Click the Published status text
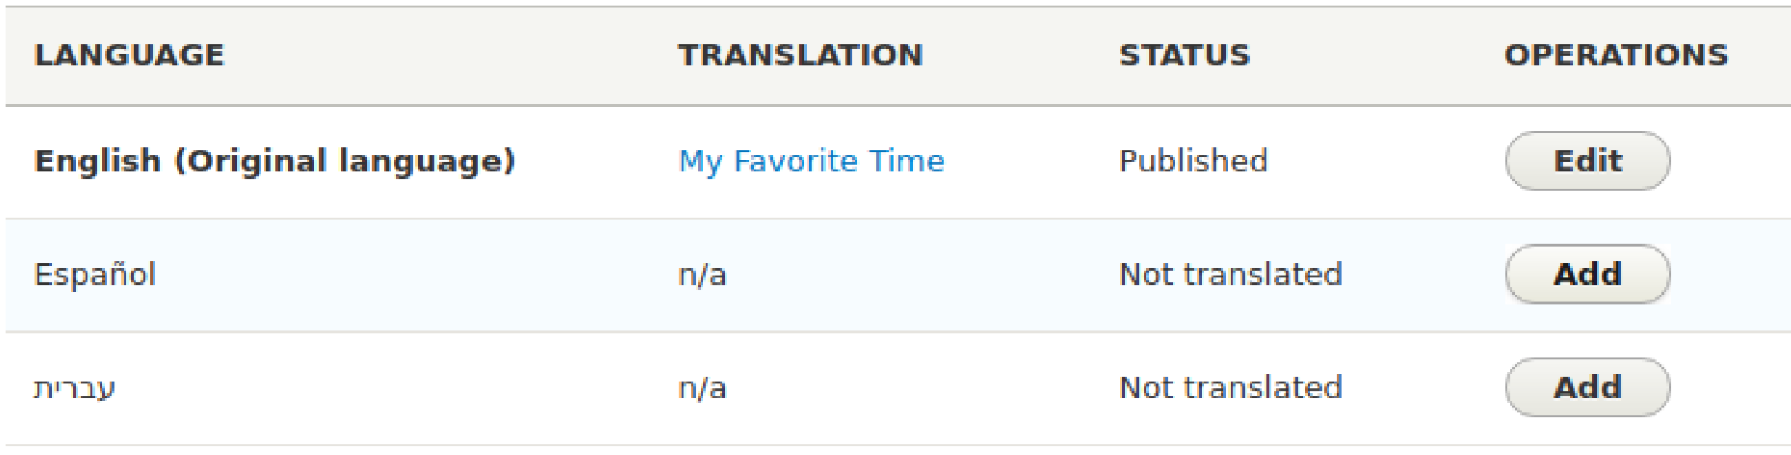This screenshot has height=455, width=1791. point(1193,161)
